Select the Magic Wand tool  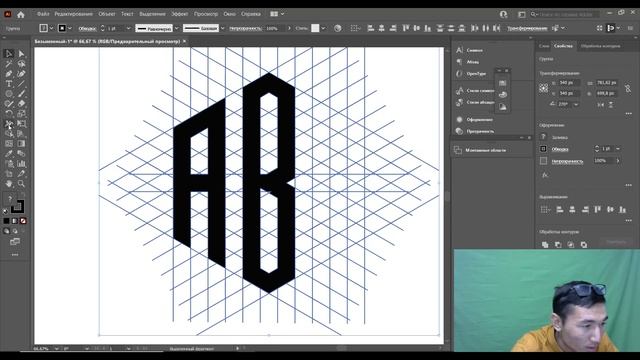(x=9, y=64)
